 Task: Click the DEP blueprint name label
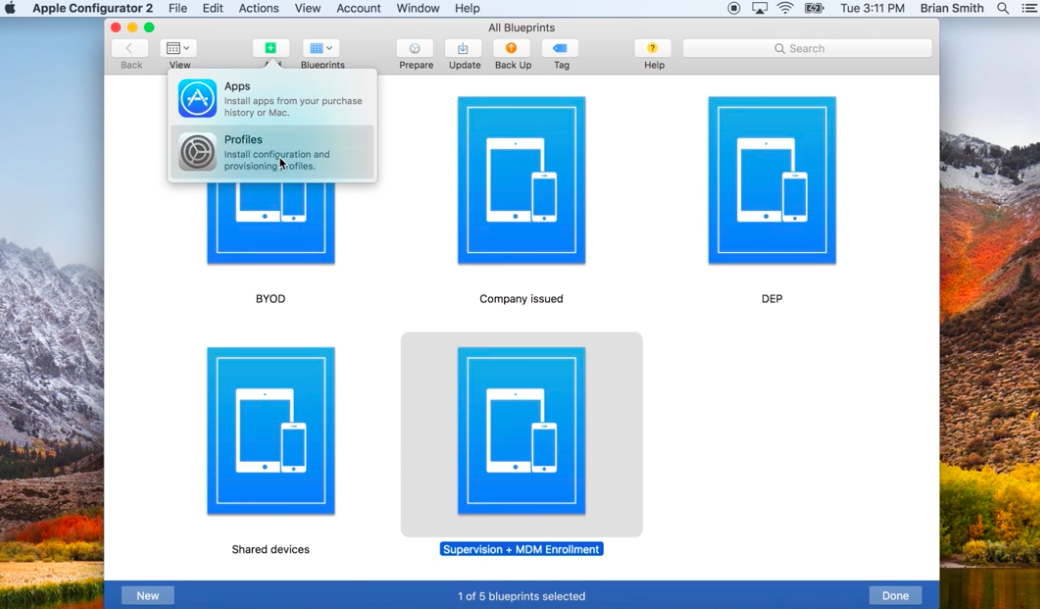(x=772, y=299)
